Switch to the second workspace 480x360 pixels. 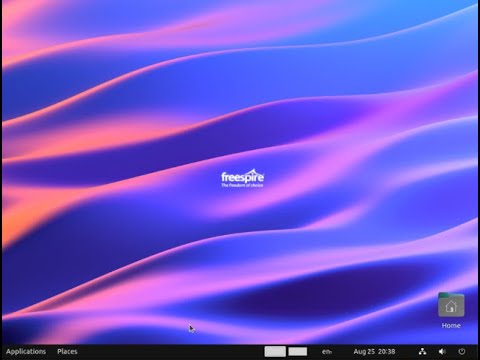pos(298,352)
